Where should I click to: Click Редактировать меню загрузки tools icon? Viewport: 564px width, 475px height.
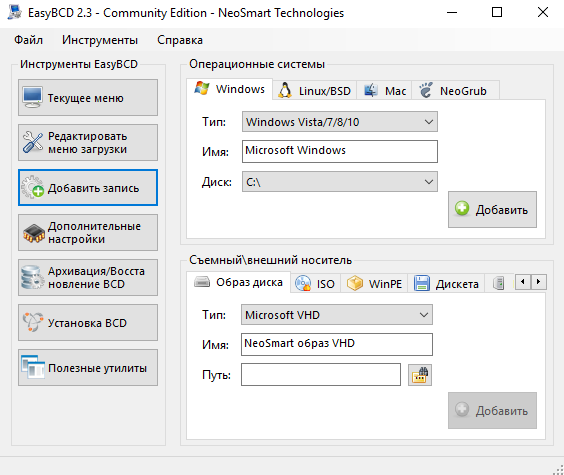coord(32,142)
